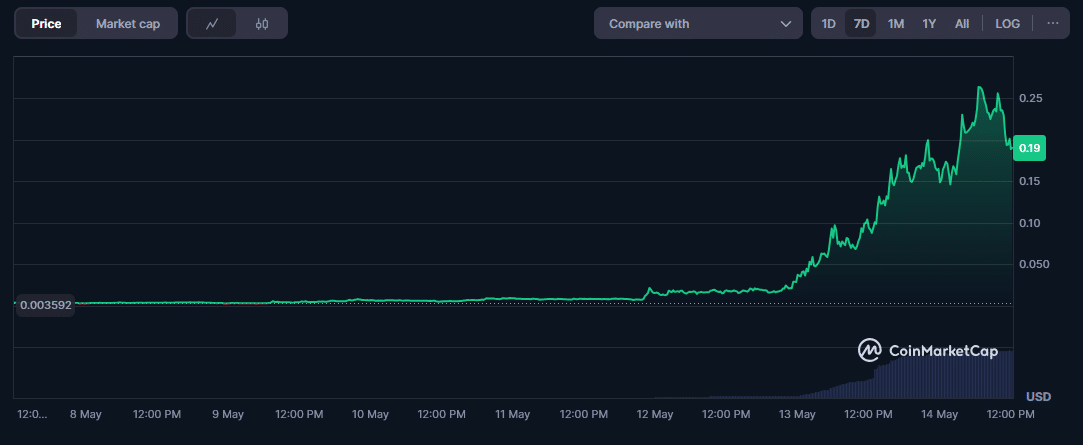Set the time range to 1Y
The width and height of the screenshot is (1083, 445).
(x=929, y=24)
